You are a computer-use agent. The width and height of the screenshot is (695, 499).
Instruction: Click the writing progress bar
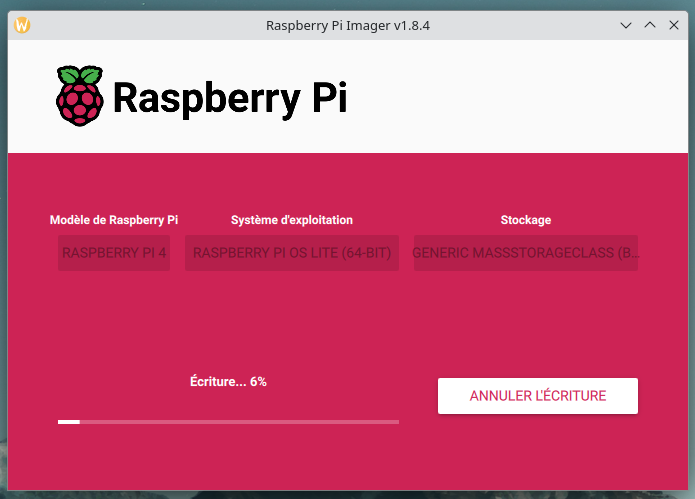[x=228, y=422]
